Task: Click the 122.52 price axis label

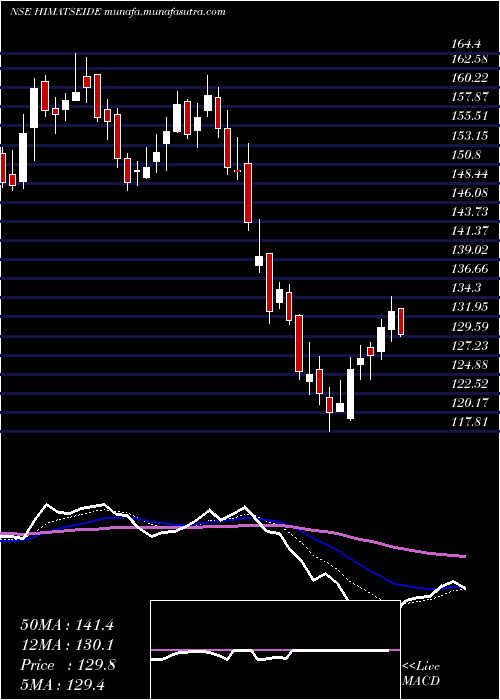Action: pos(470,384)
